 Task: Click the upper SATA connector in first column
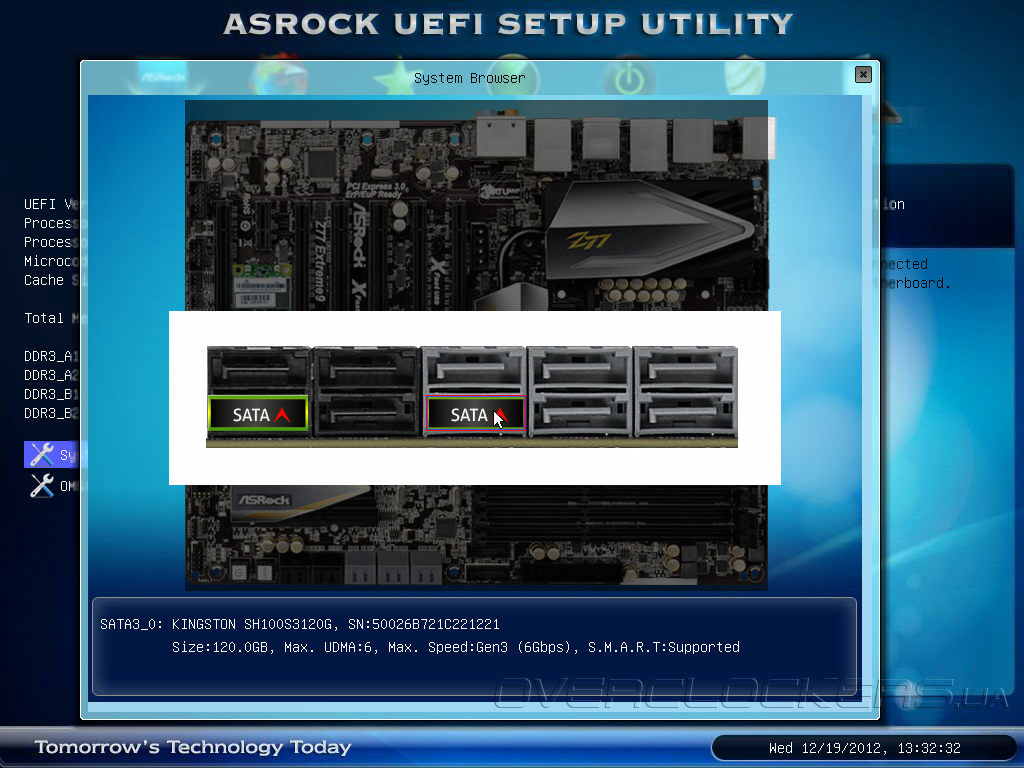[259, 370]
